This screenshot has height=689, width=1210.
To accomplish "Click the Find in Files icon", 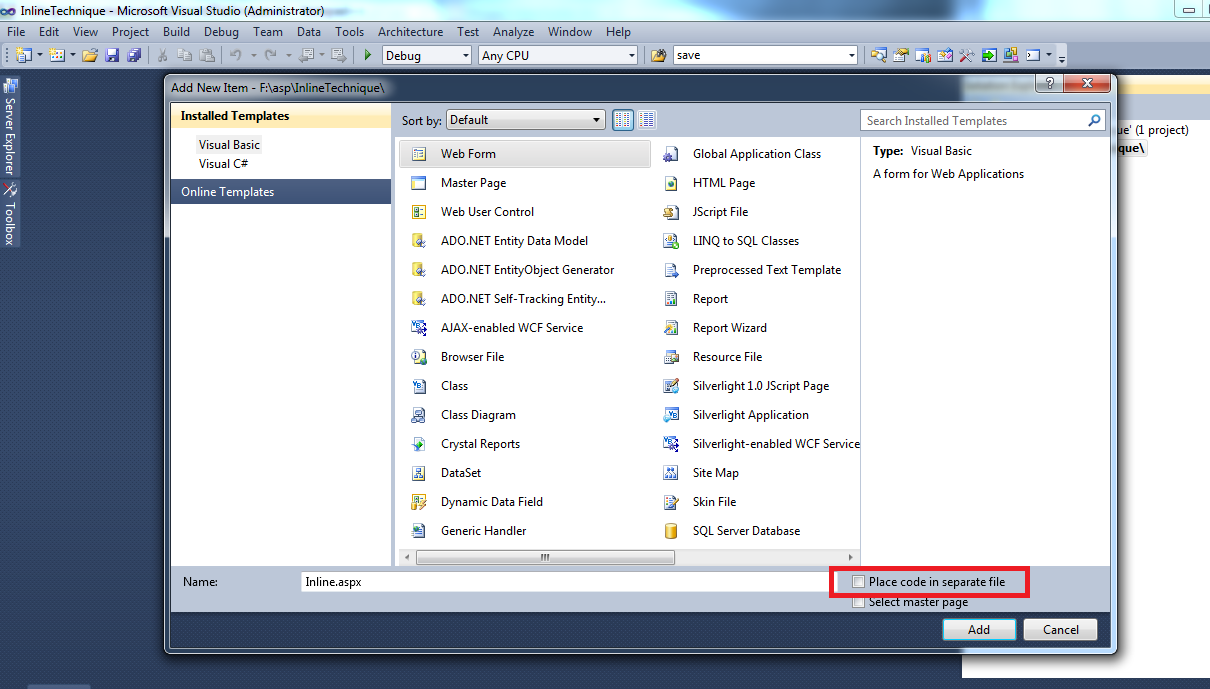I will click(x=658, y=55).
